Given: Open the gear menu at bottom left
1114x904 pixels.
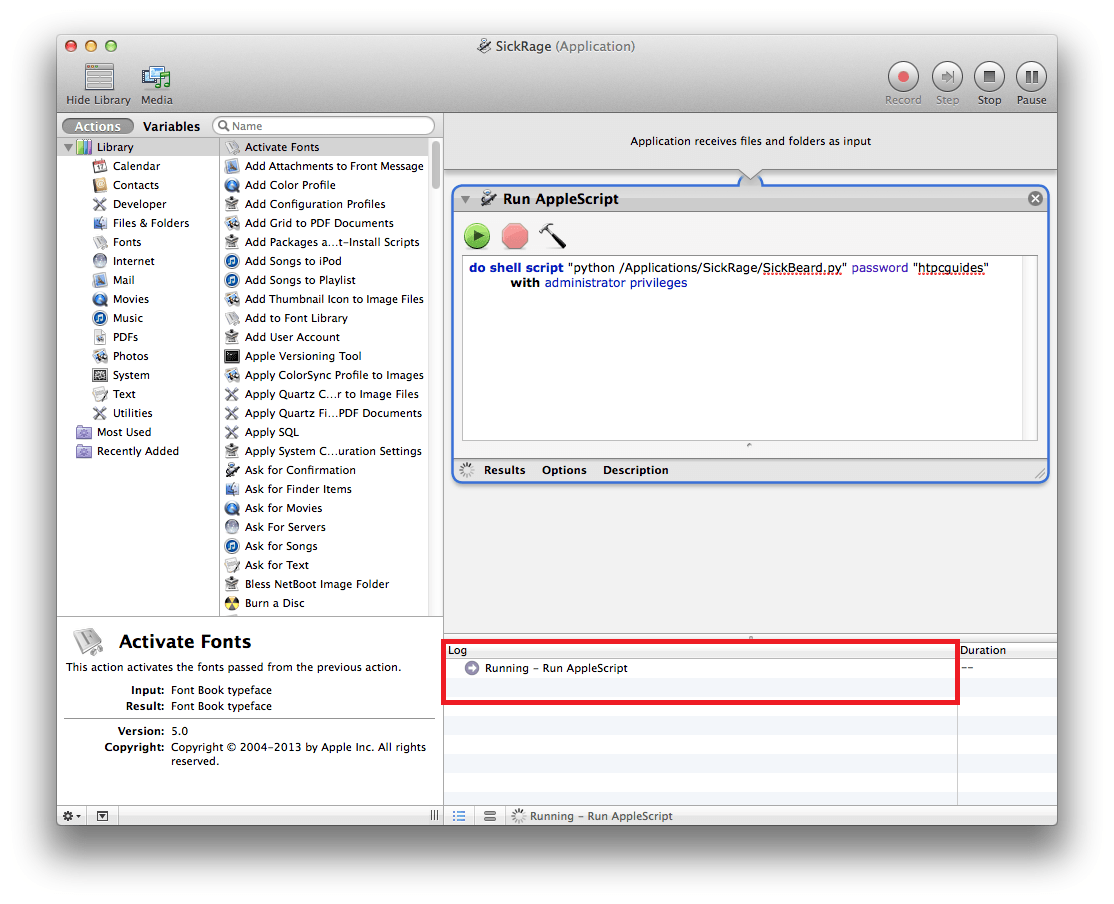Looking at the screenshot, I should coord(72,816).
